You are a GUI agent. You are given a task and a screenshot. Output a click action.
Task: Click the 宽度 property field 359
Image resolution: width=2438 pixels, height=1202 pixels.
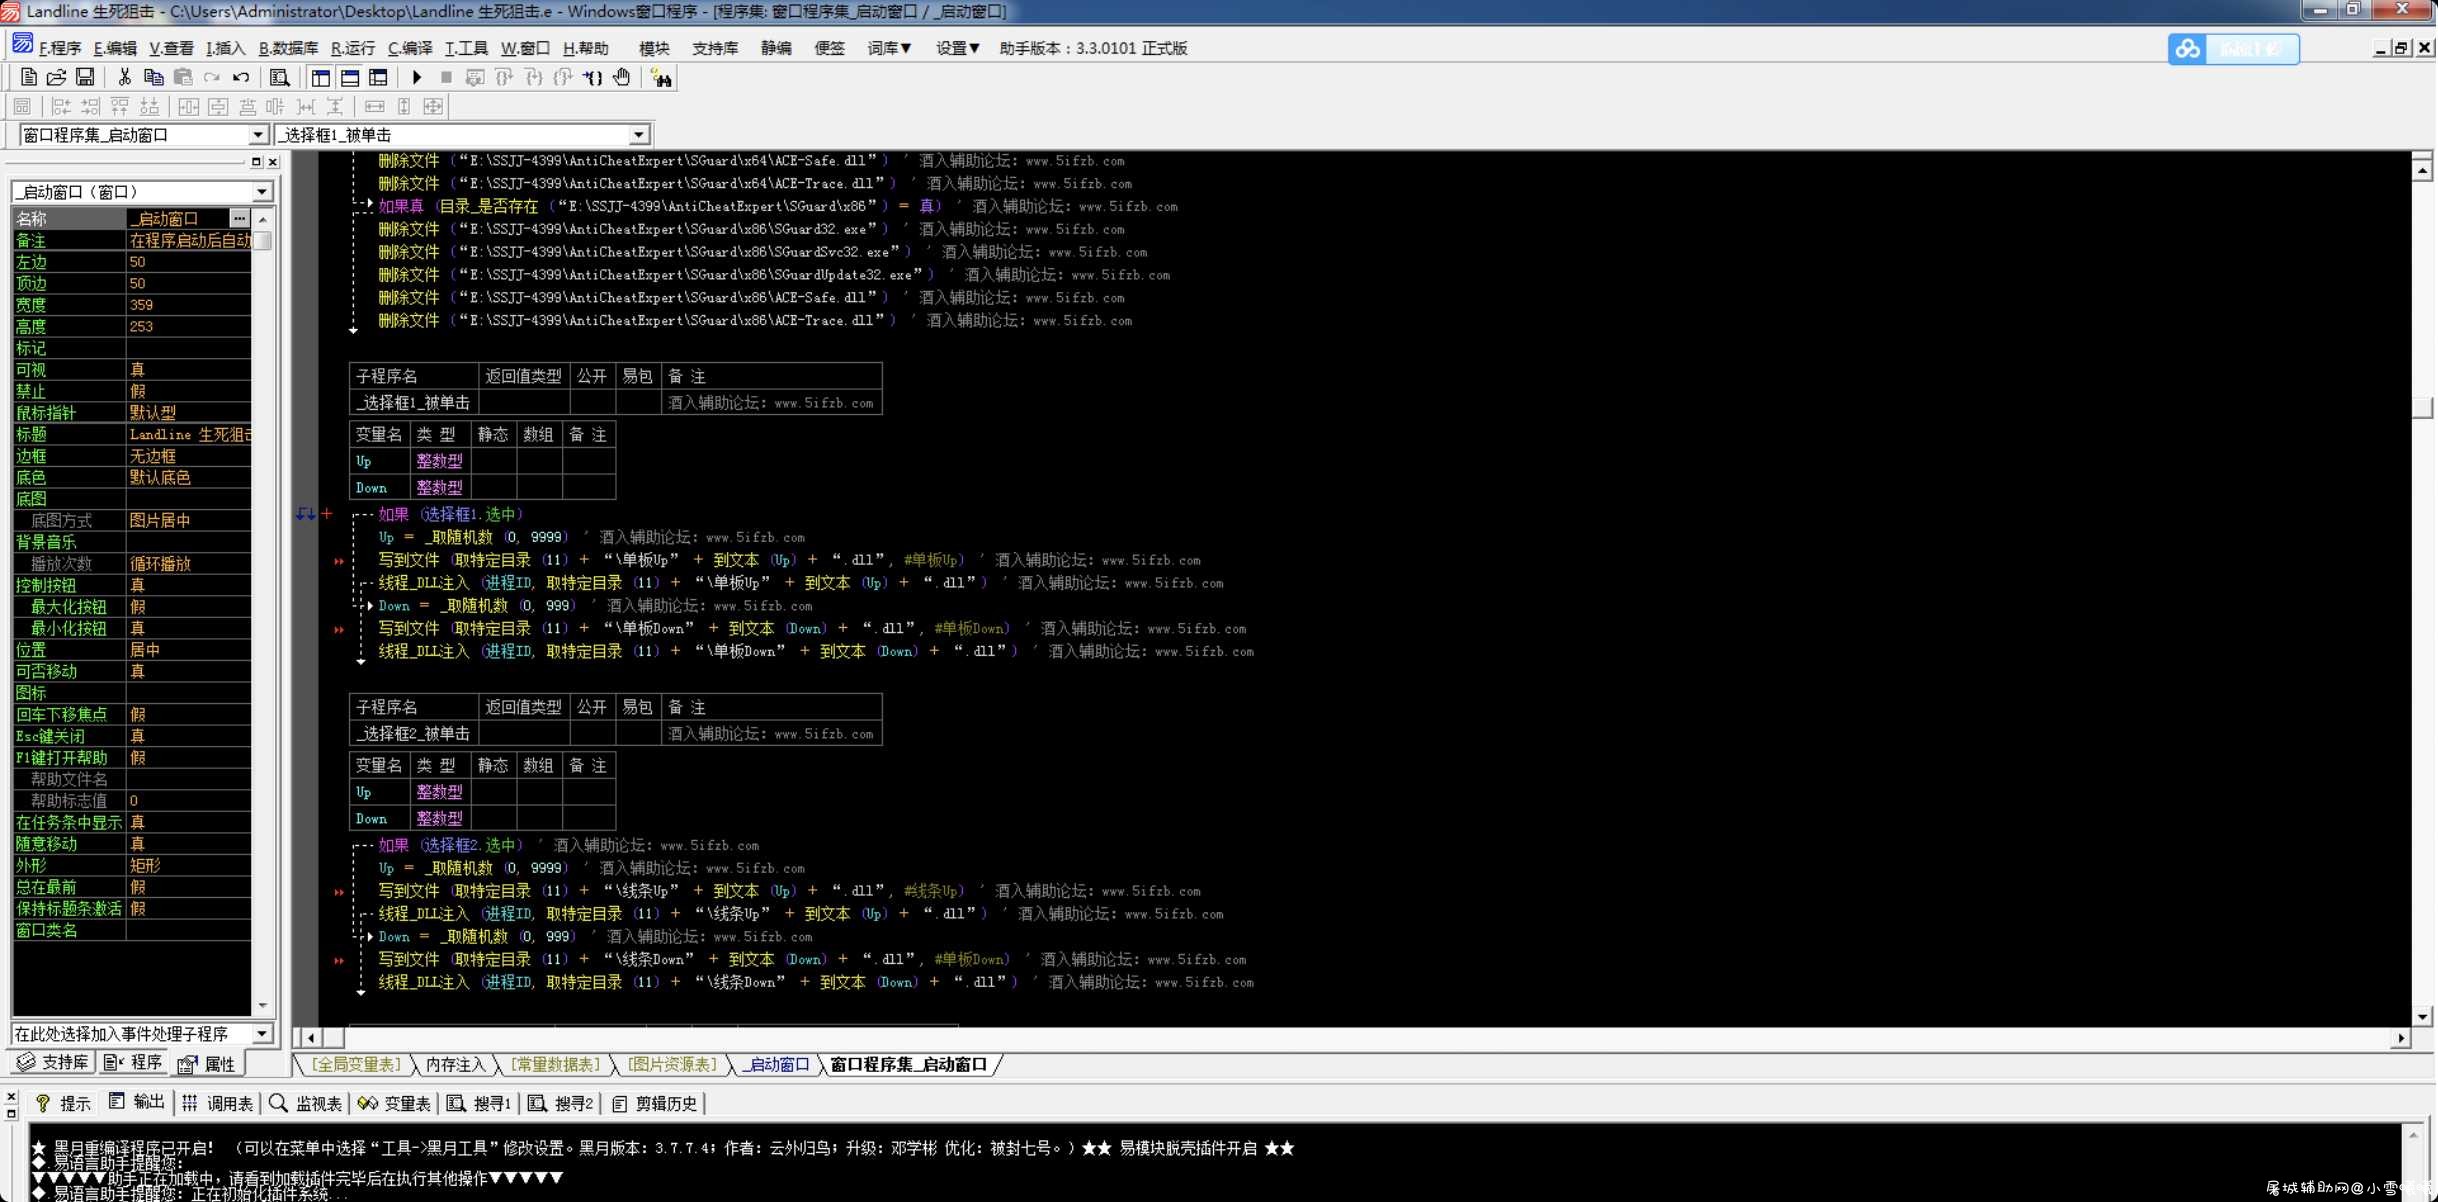click(188, 305)
